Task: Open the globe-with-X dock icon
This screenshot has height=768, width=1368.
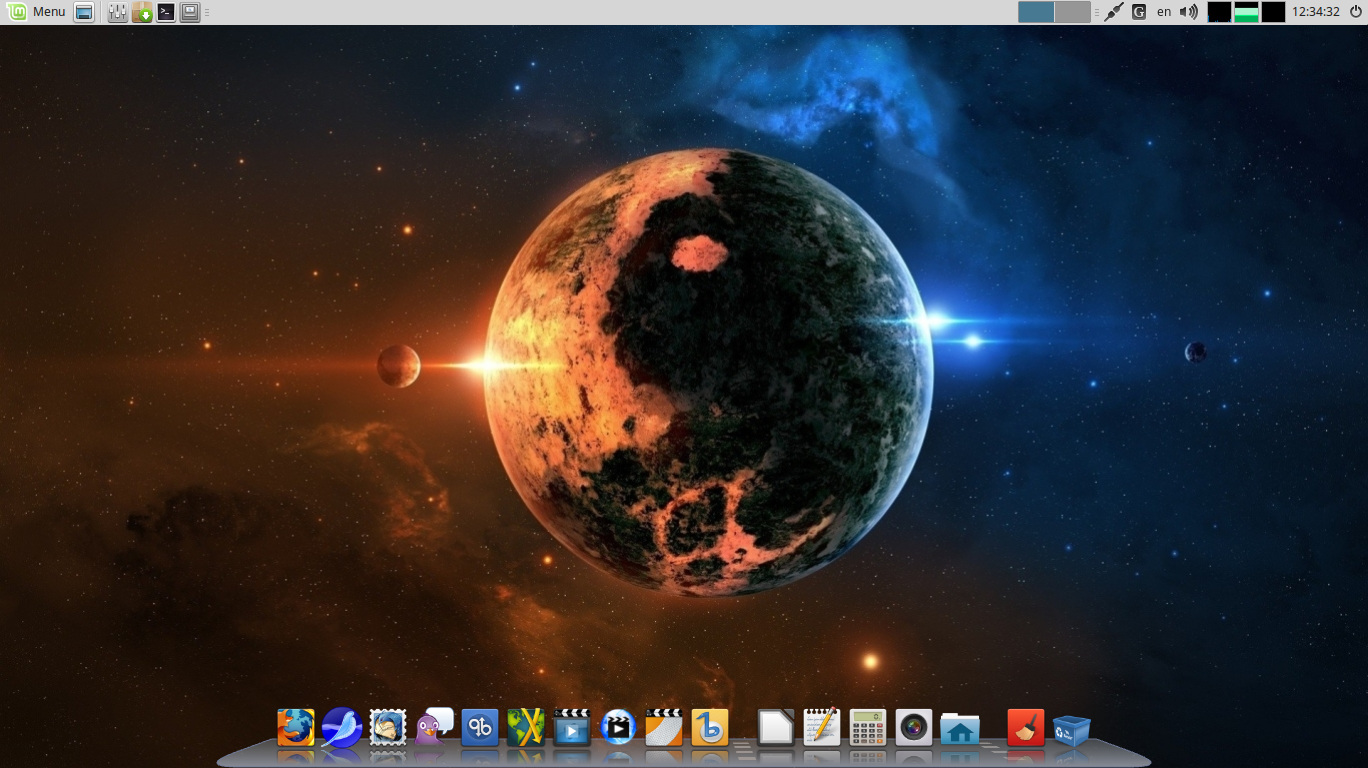Action: pyautogui.click(x=526, y=727)
